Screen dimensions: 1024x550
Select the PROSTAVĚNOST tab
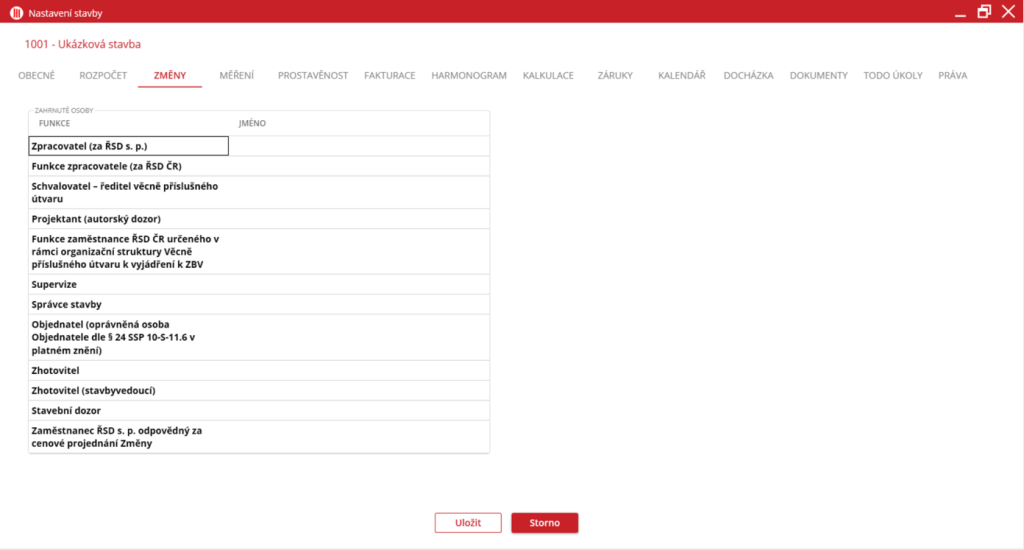[x=313, y=75]
